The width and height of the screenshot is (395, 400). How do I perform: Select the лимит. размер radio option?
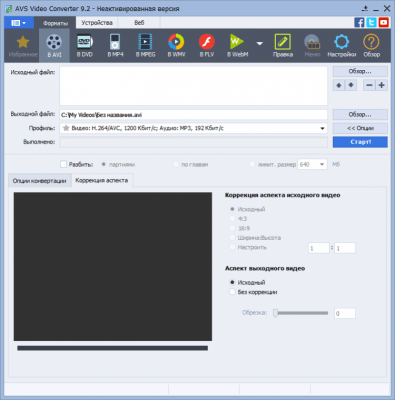(x=252, y=164)
